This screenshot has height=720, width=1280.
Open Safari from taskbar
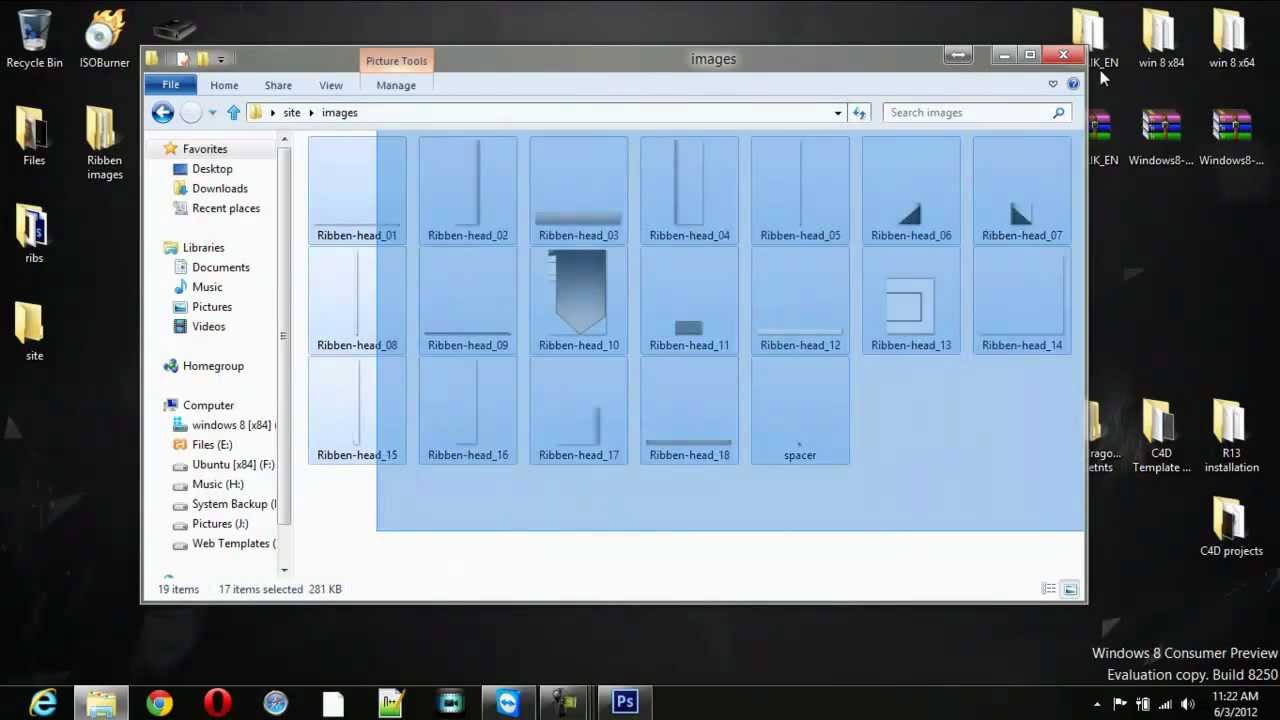275,703
